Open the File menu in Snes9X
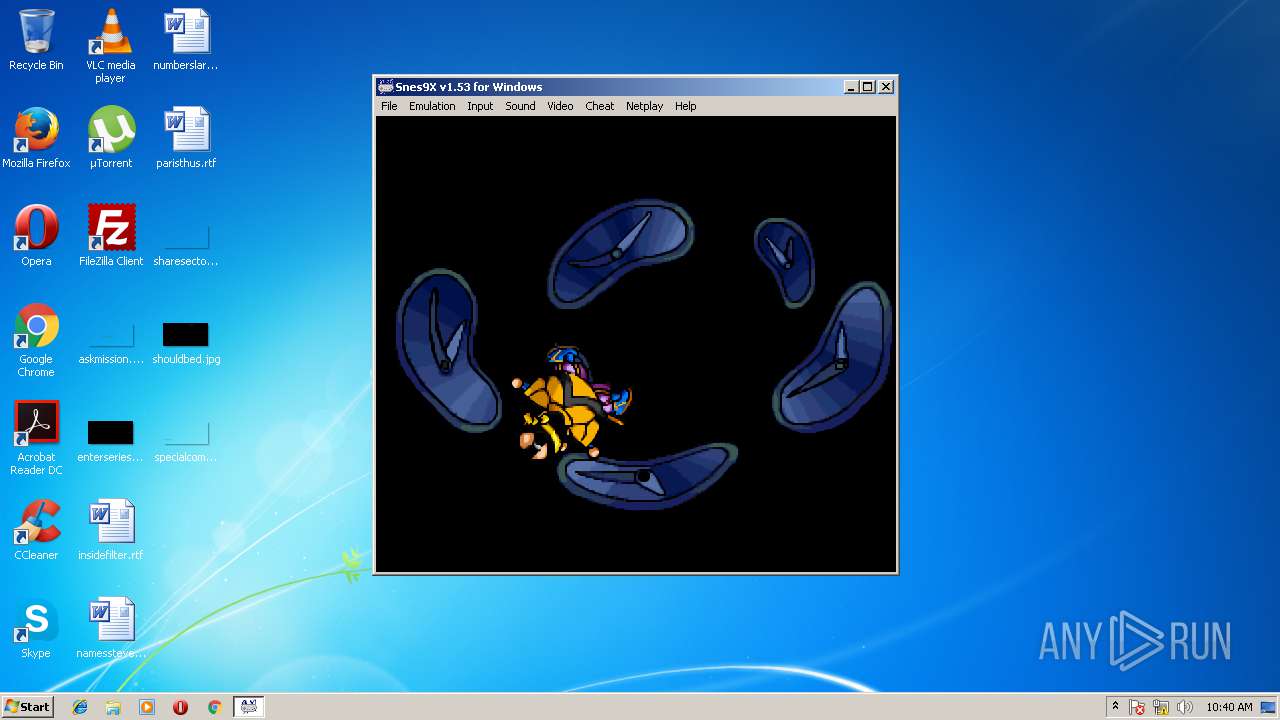The image size is (1280, 720). coord(389,106)
